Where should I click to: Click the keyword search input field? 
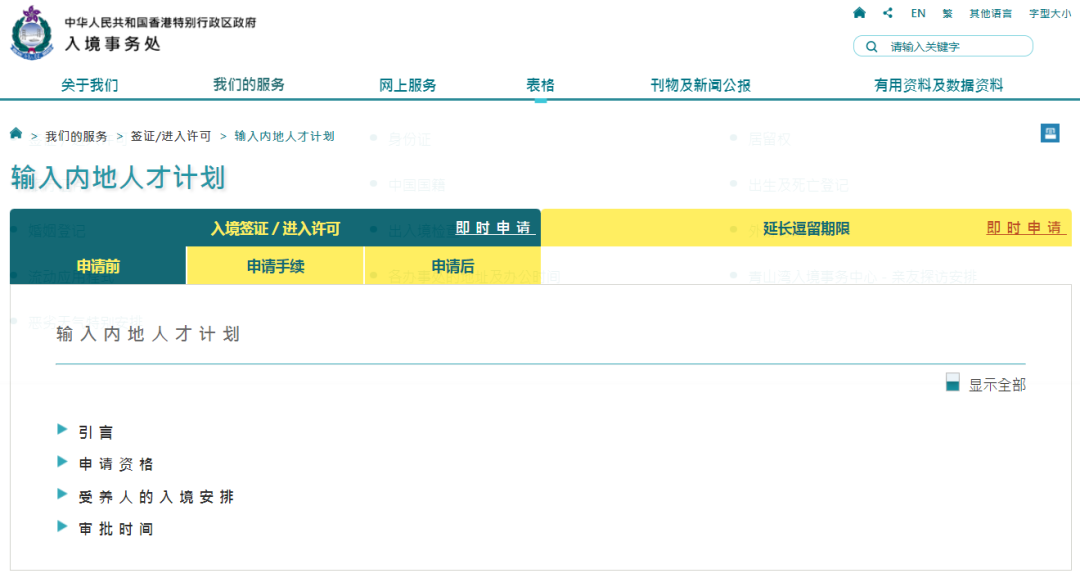click(955, 46)
